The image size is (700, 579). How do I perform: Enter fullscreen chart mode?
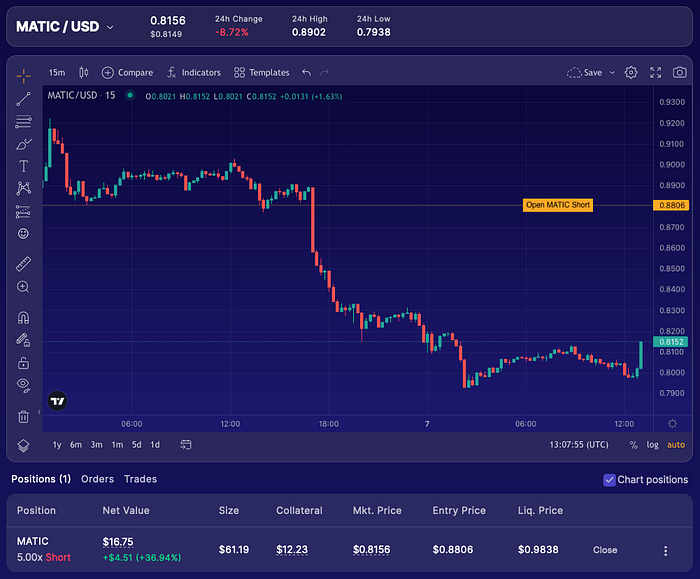(655, 72)
